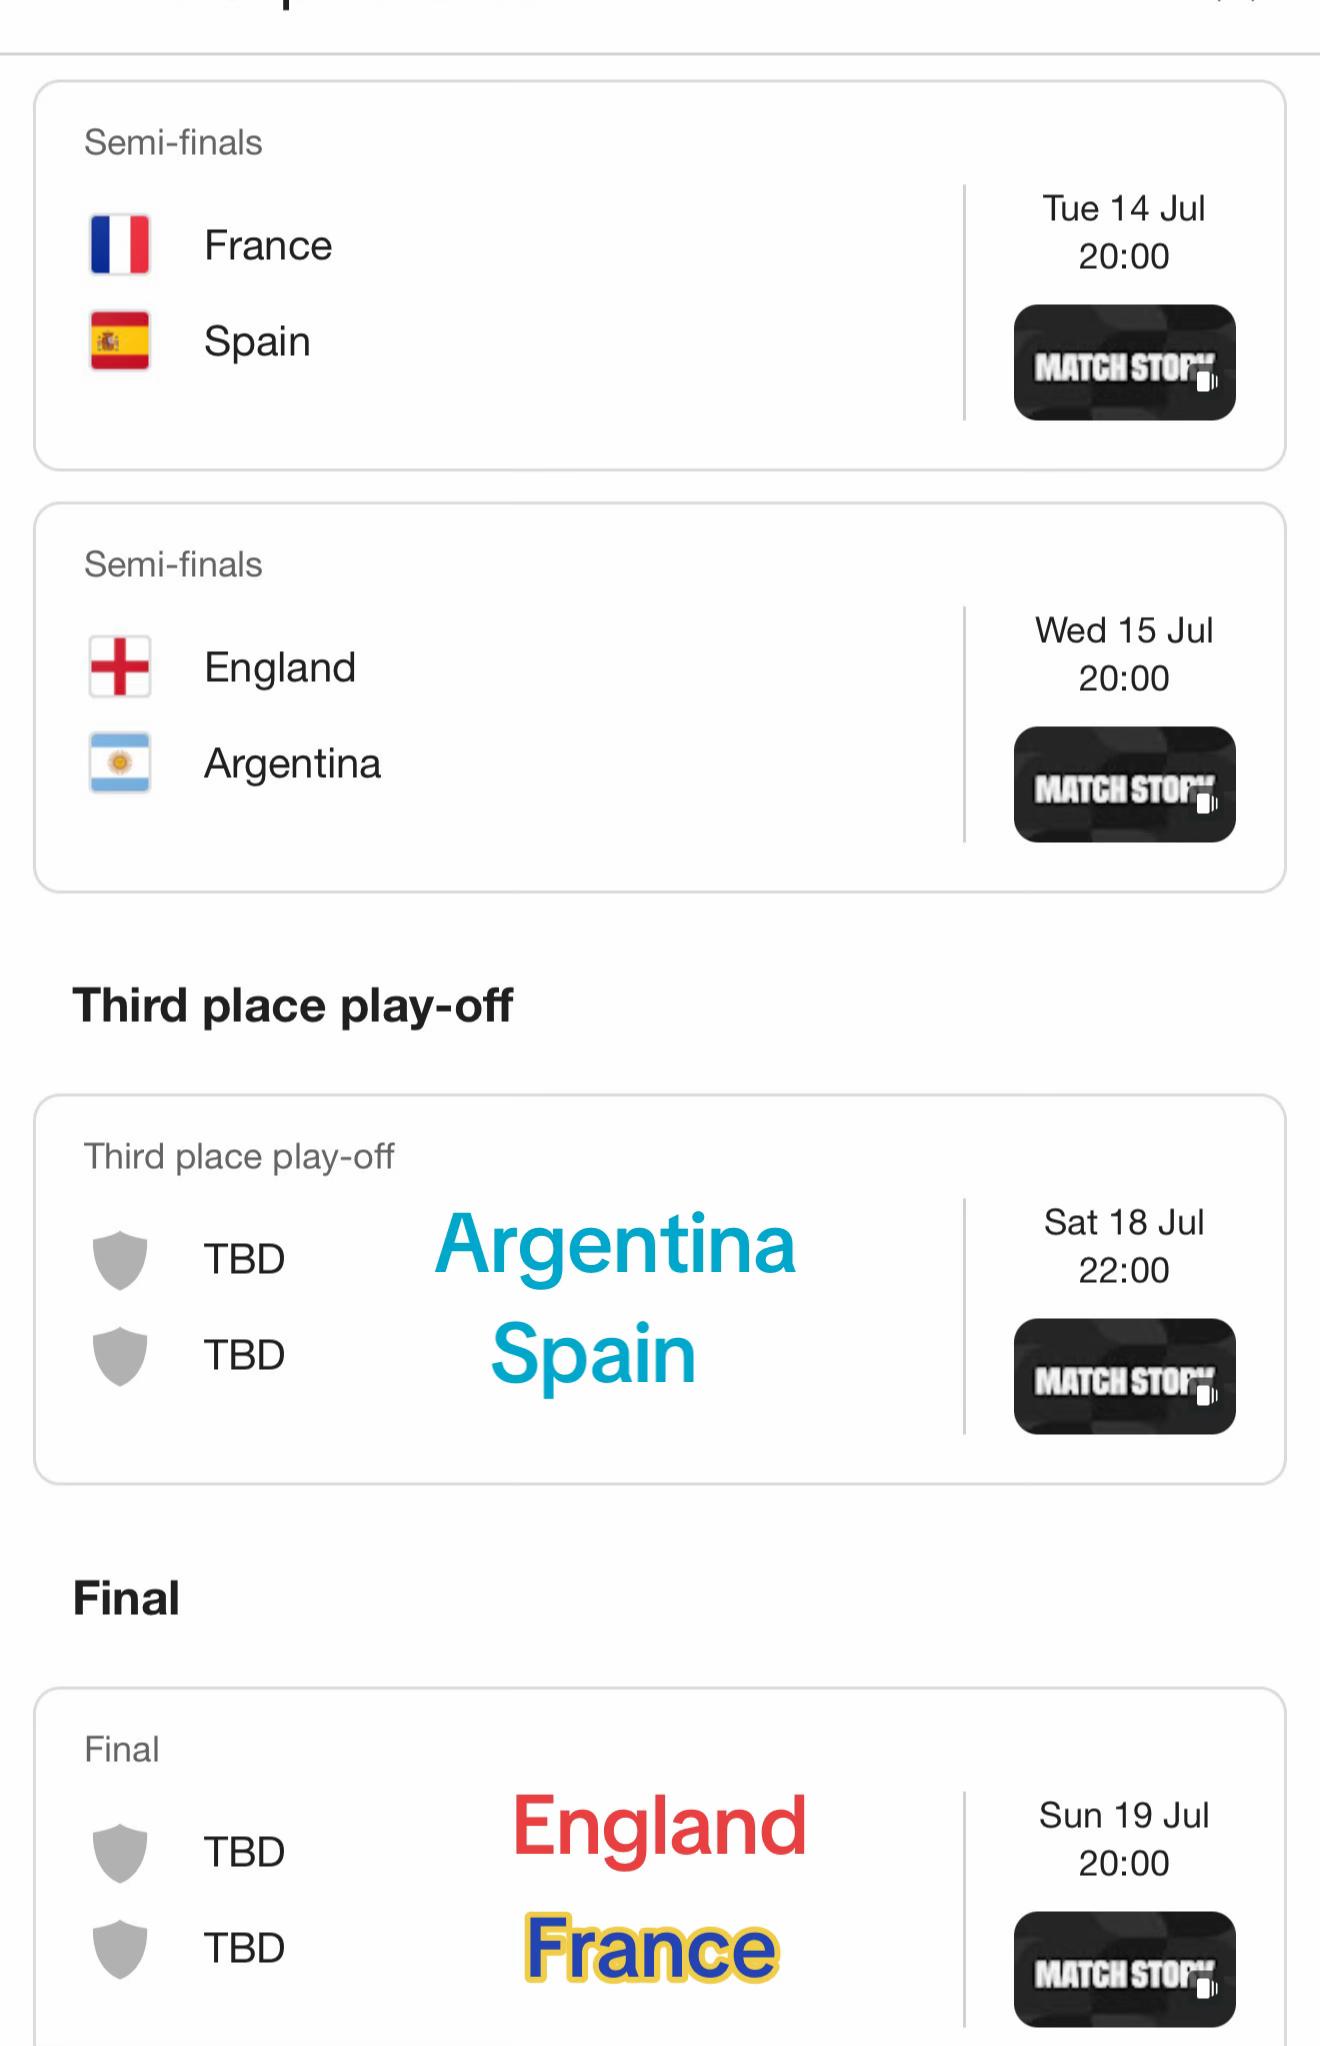This screenshot has width=1320, height=2046.
Task: Click the Spain flag icon
Action: click(120, 341)
